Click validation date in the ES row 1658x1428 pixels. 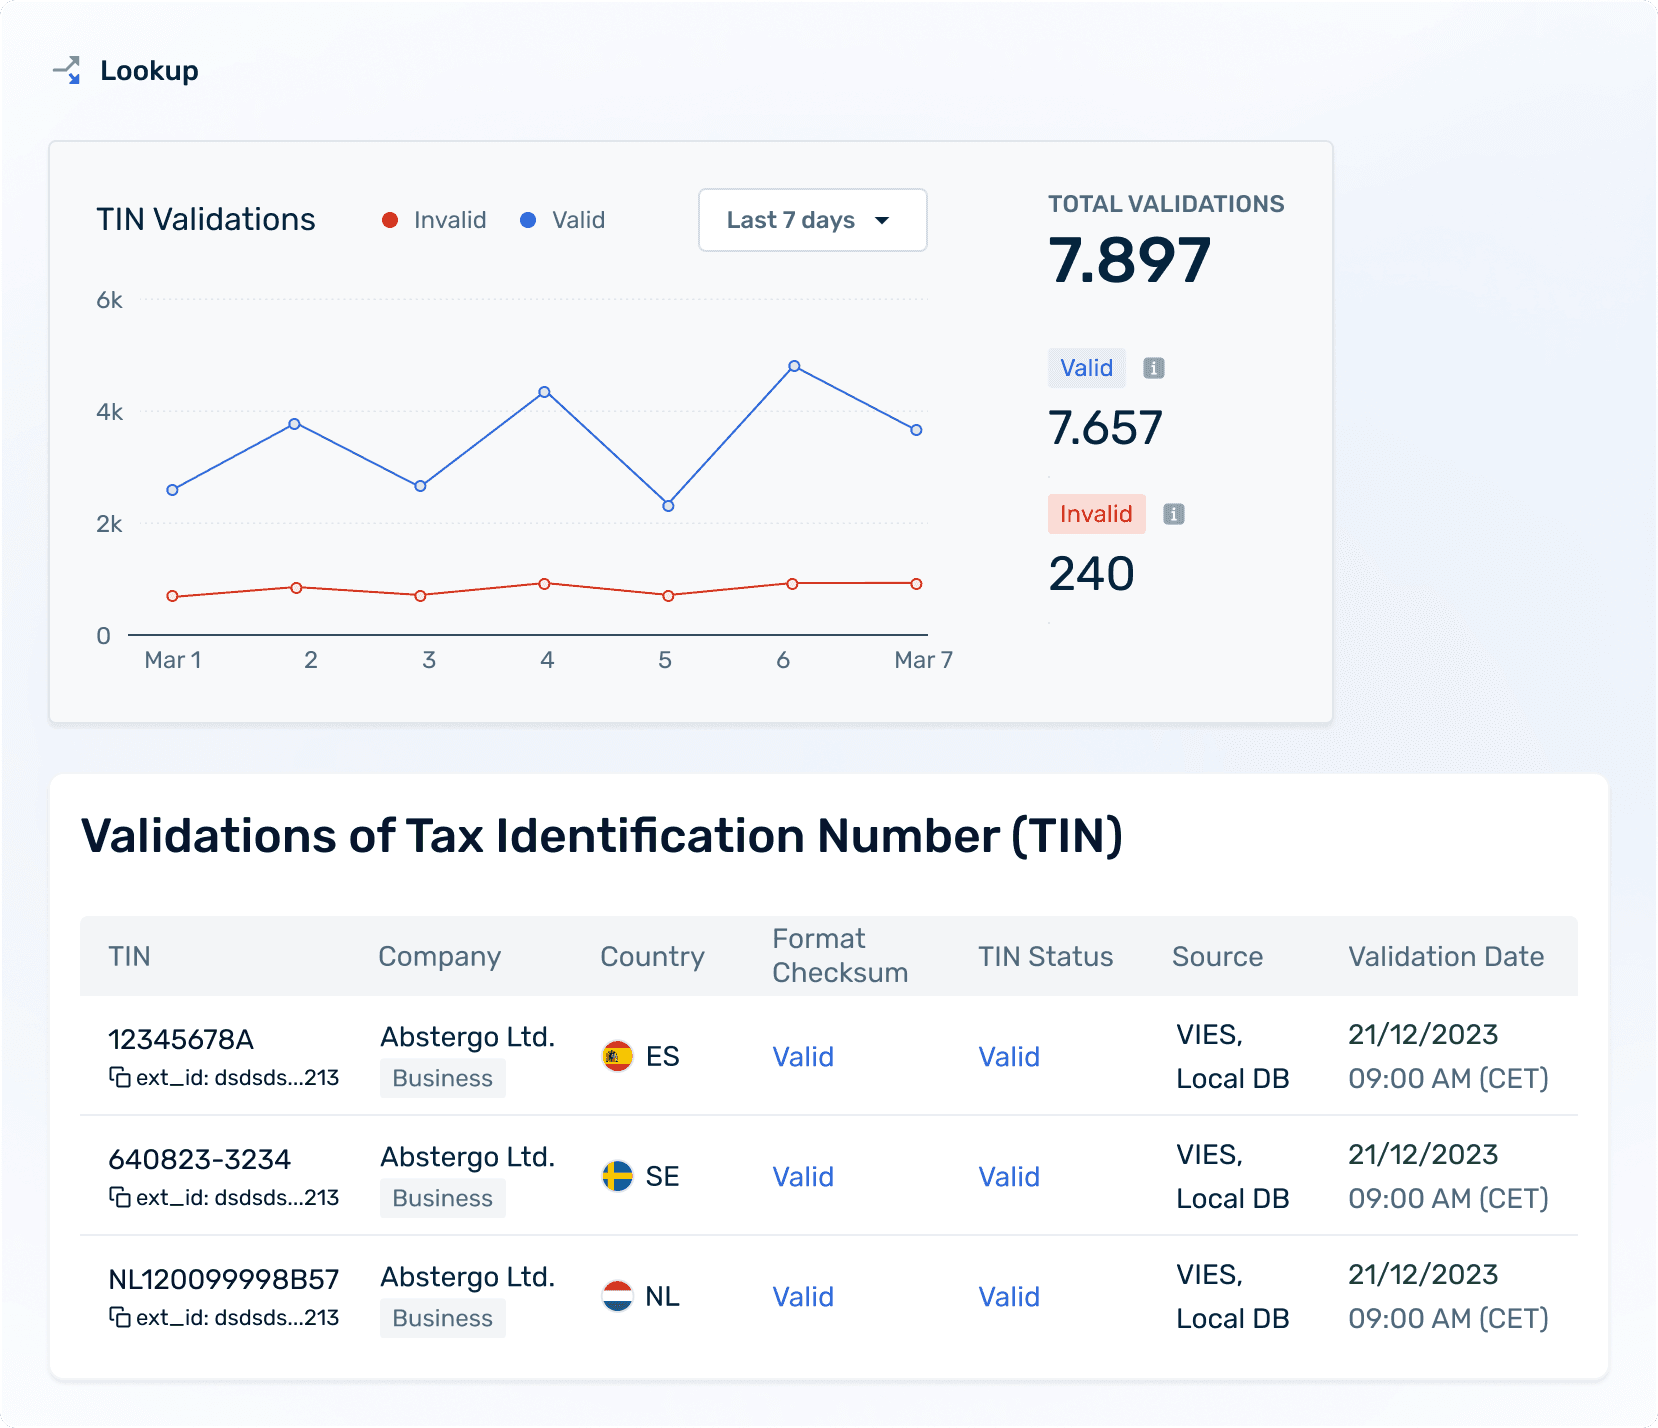pyautogui.click(x=1447, y=1056)
